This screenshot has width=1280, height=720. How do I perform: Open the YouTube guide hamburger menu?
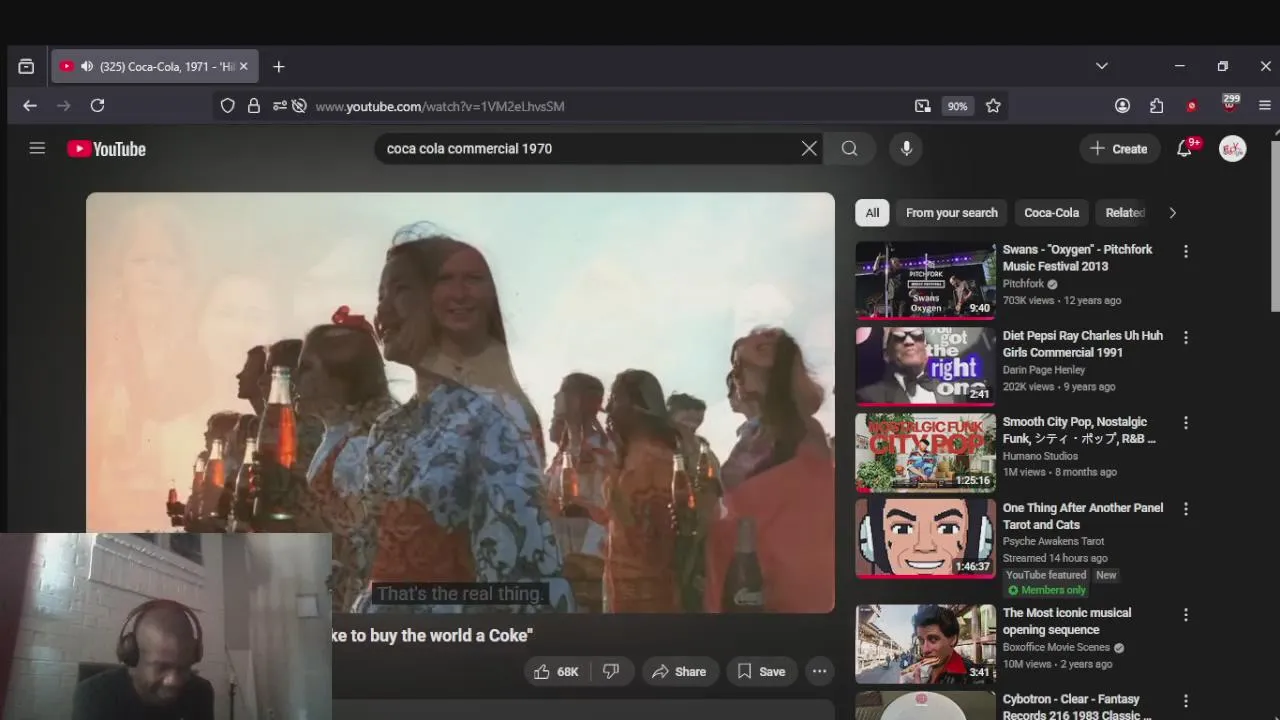tap(37, 148)
